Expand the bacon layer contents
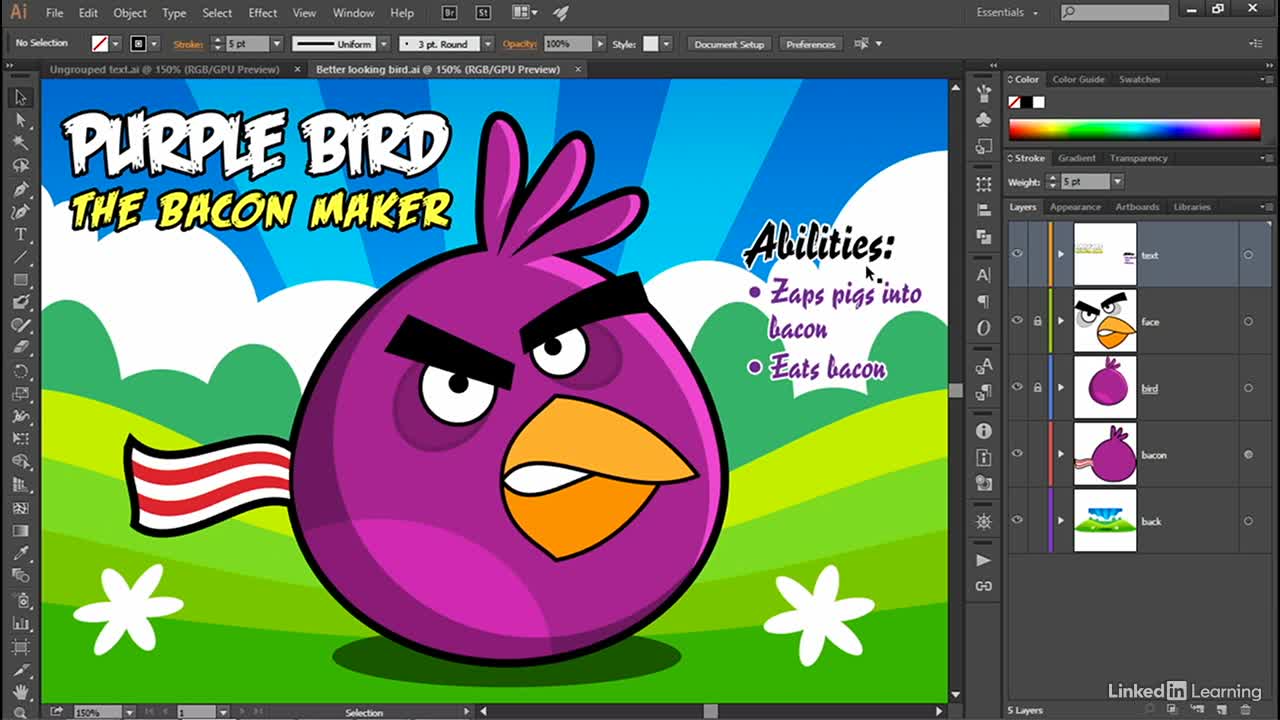This screenshot has height=720, width=1280. [x=1061, y=454]
